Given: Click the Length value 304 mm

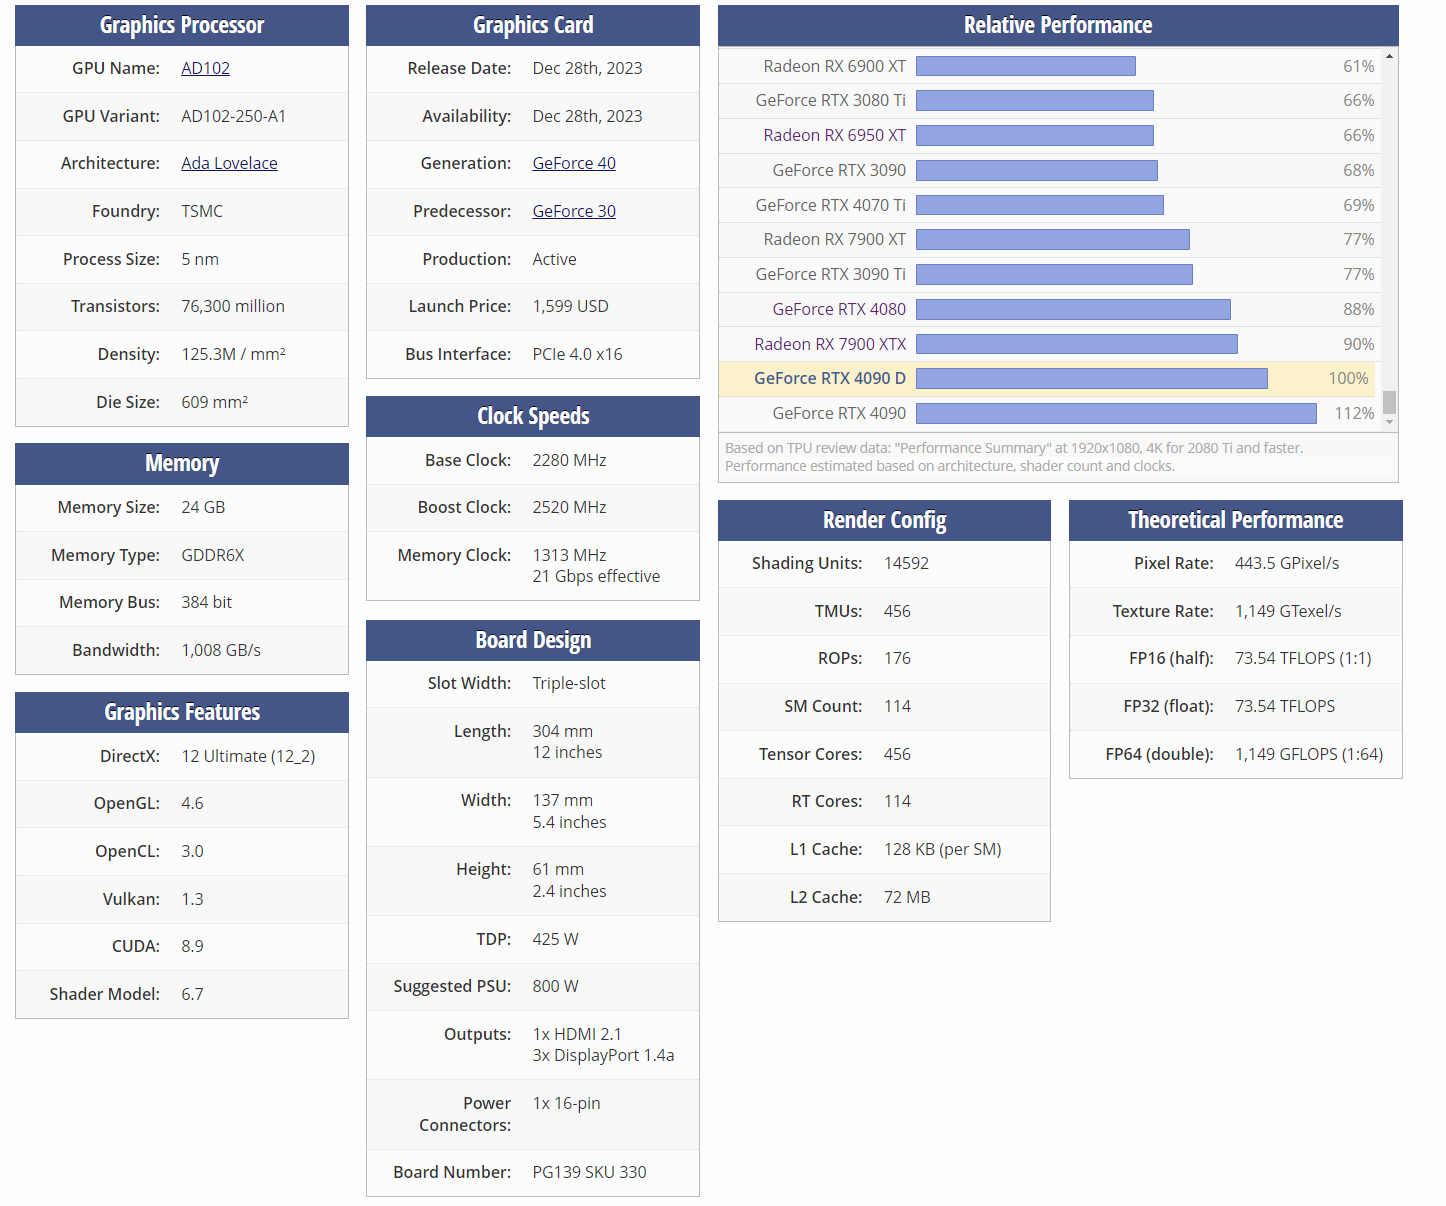Looking at the screenshot, I should point(563,731).
